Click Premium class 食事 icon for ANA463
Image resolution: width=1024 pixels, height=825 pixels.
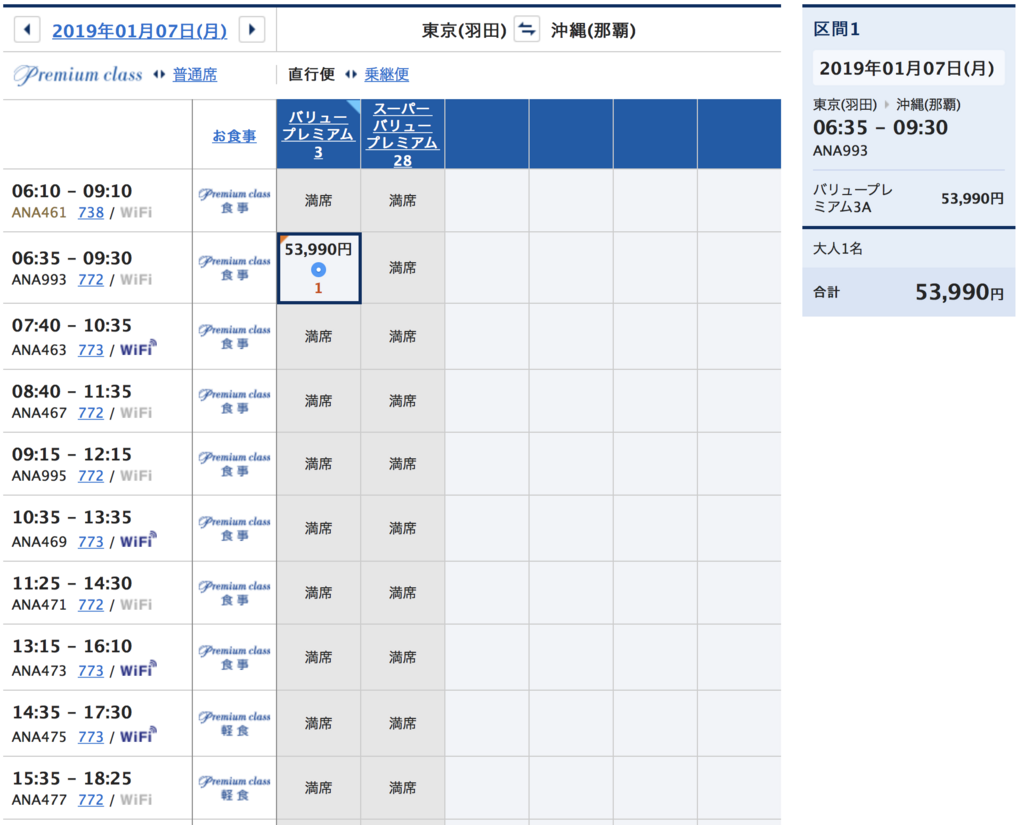pyautogui.click(x=234, y=336)
